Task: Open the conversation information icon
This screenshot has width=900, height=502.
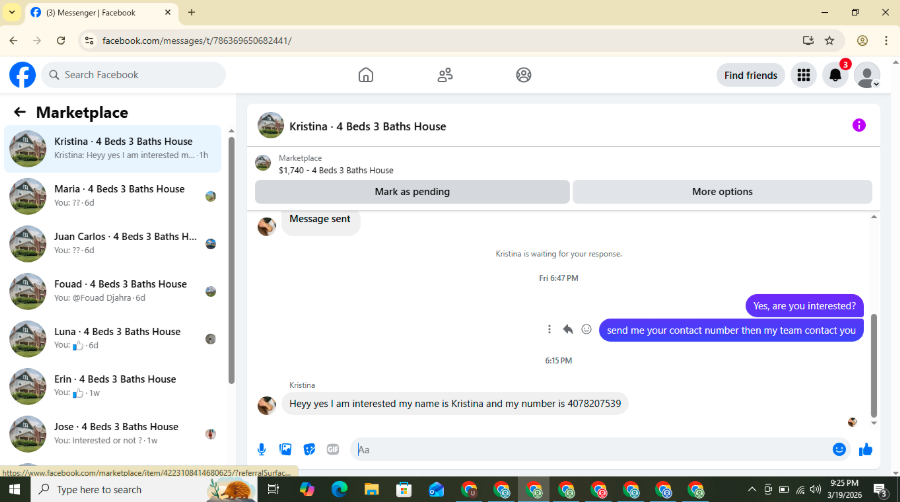Action: tap(859, 125)
